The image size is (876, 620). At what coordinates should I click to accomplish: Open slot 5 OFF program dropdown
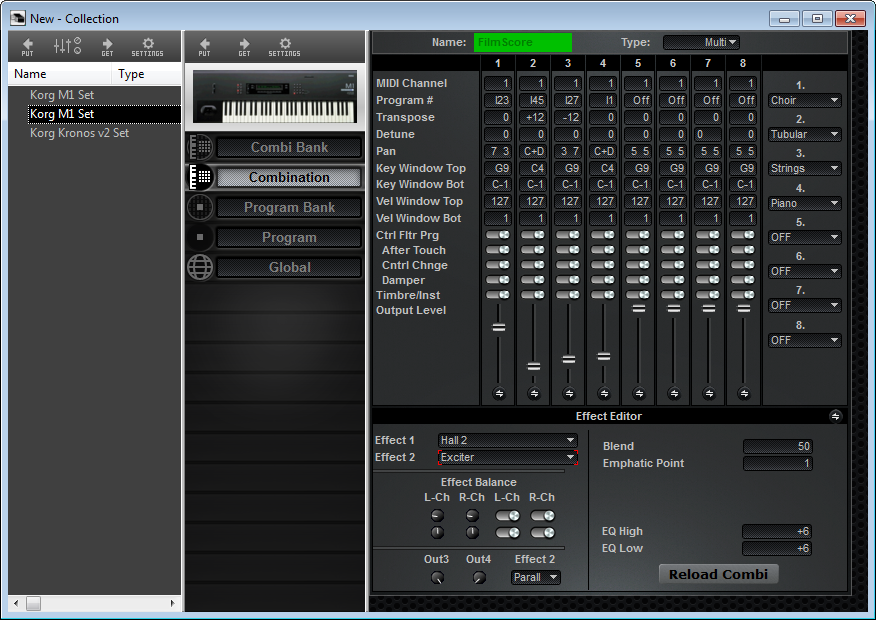point(804,237)
